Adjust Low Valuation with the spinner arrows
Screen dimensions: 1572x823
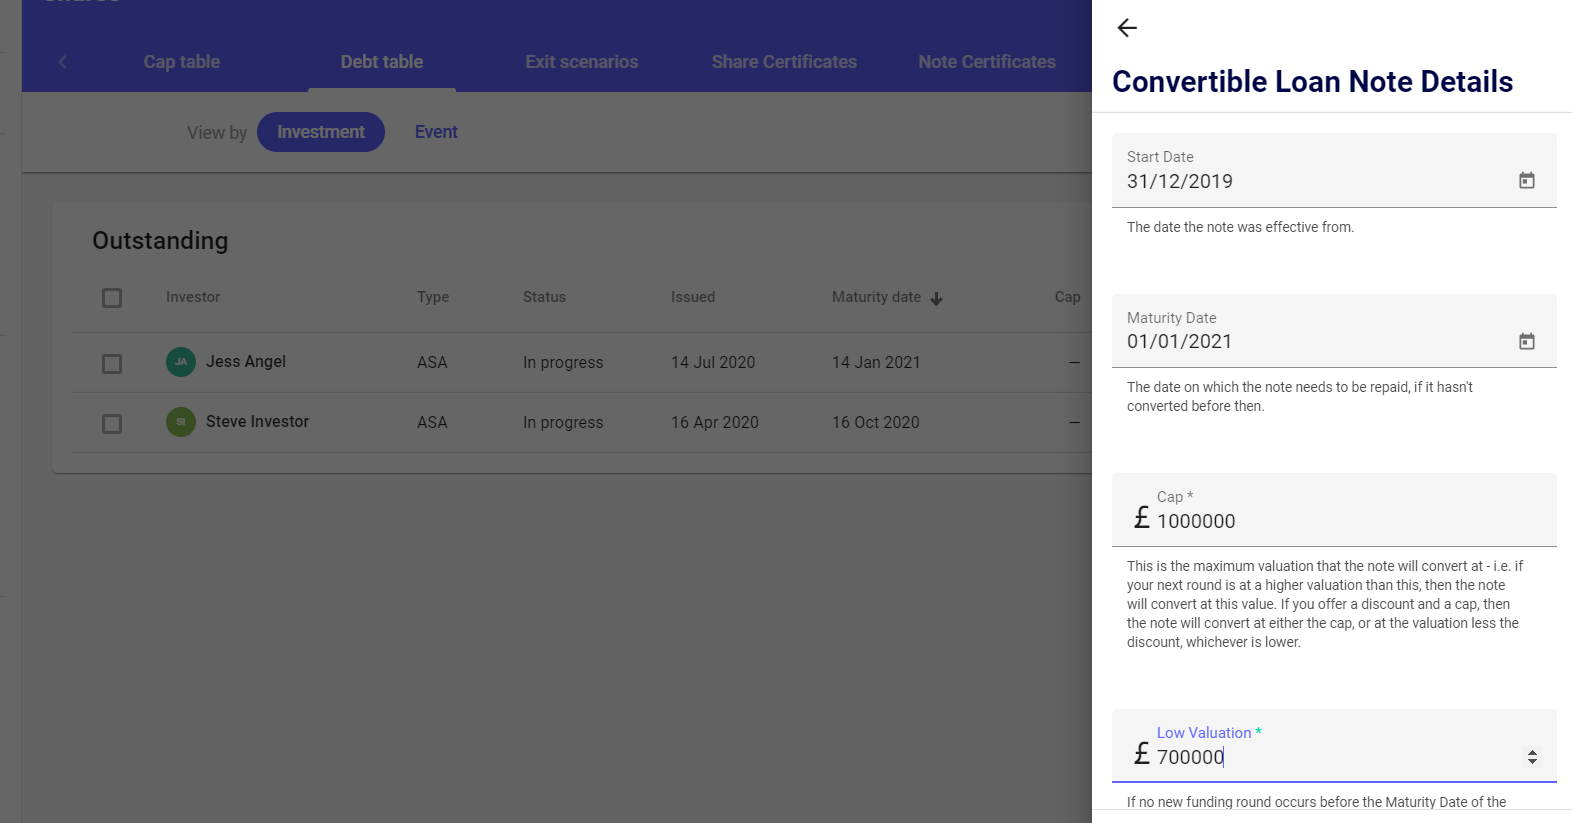(x=1532, y=757)
